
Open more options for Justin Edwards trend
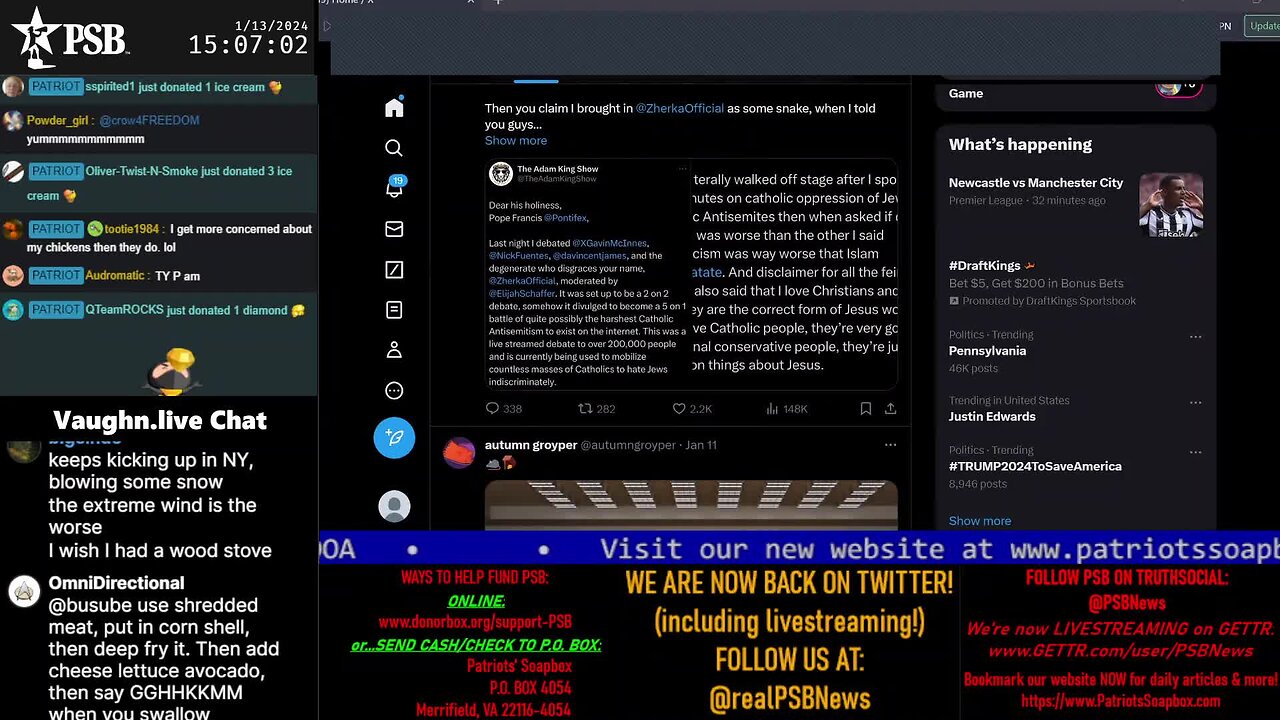coord(1195,402)
